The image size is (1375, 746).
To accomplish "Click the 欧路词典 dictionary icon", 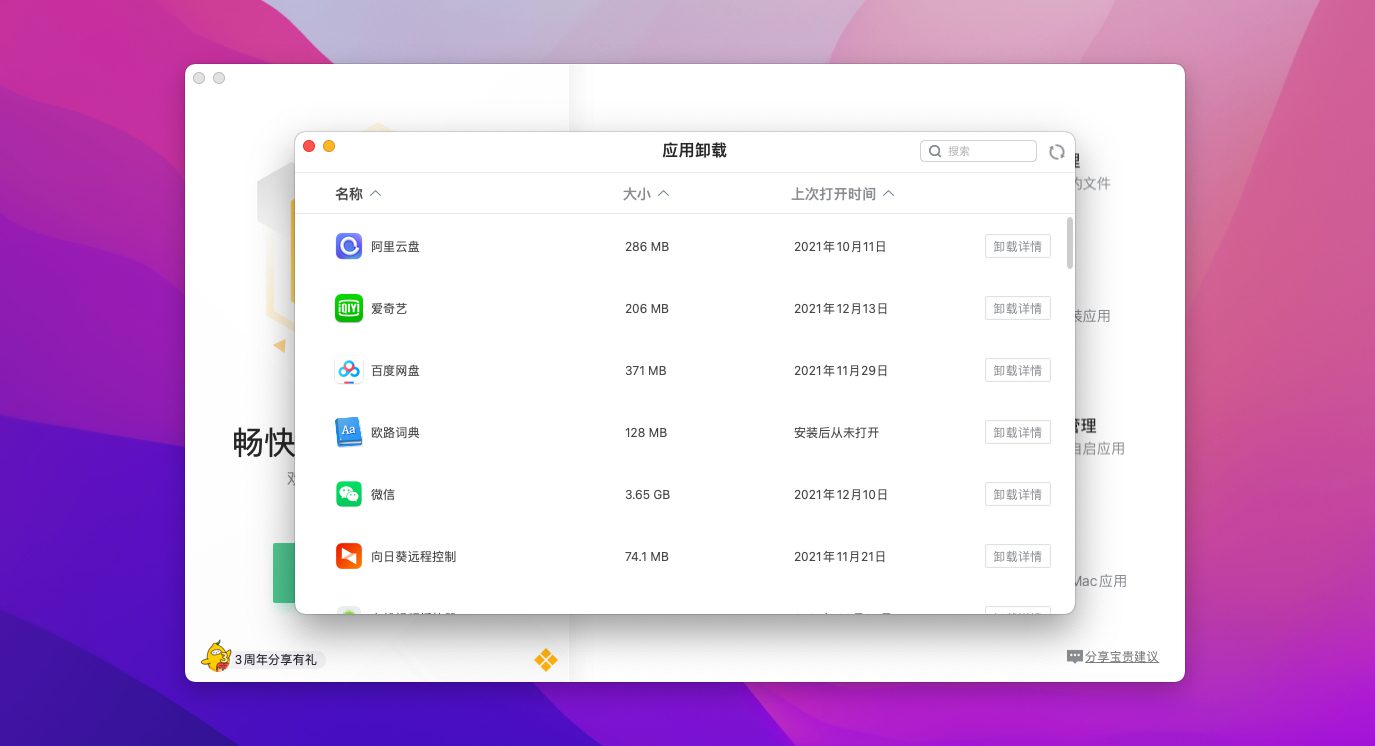I will (348, 432).
